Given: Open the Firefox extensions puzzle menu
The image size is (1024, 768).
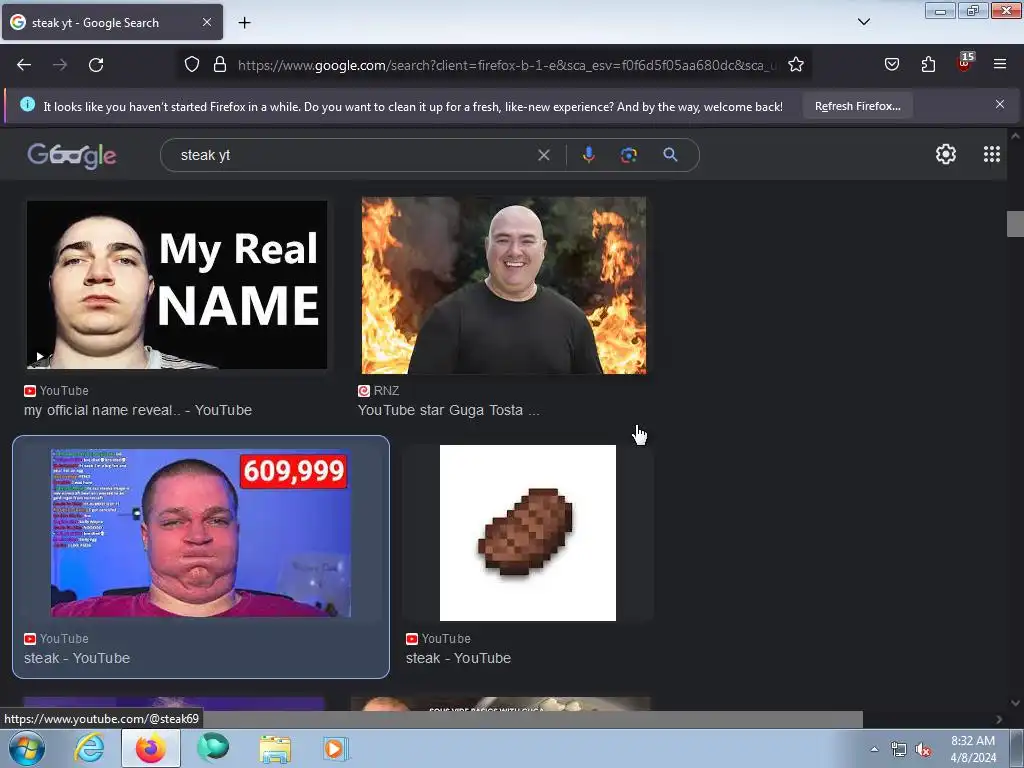Looking at the screenshot, I should coord(928,65).
